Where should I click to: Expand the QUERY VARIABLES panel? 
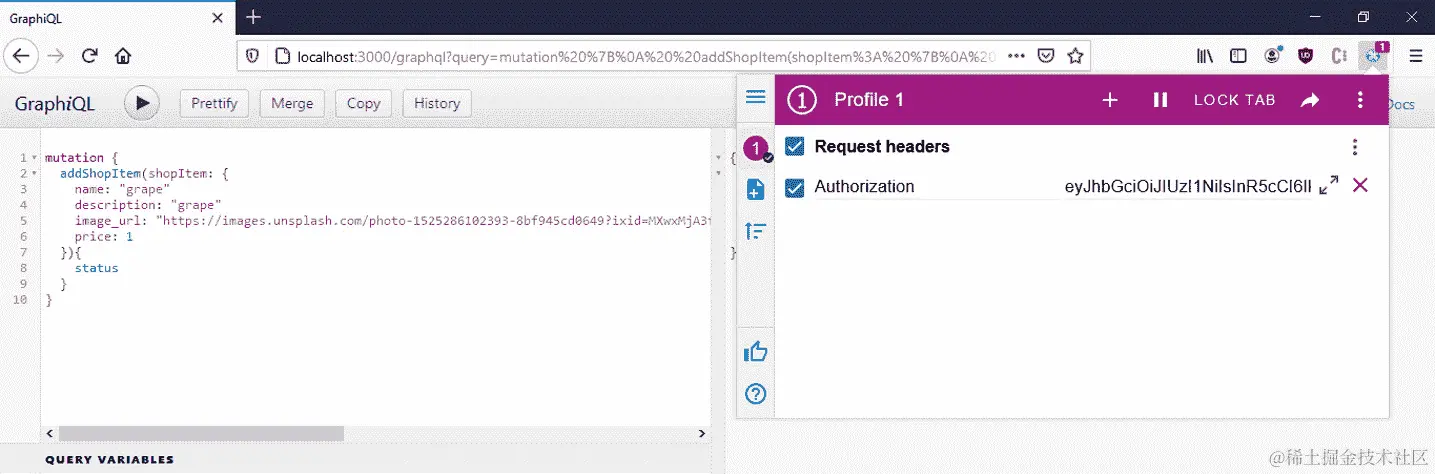click(109, 460)
